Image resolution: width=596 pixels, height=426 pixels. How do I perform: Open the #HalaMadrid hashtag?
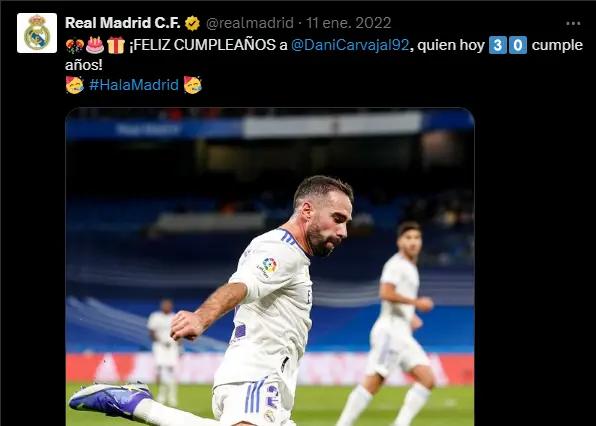[x=134, y=85]
